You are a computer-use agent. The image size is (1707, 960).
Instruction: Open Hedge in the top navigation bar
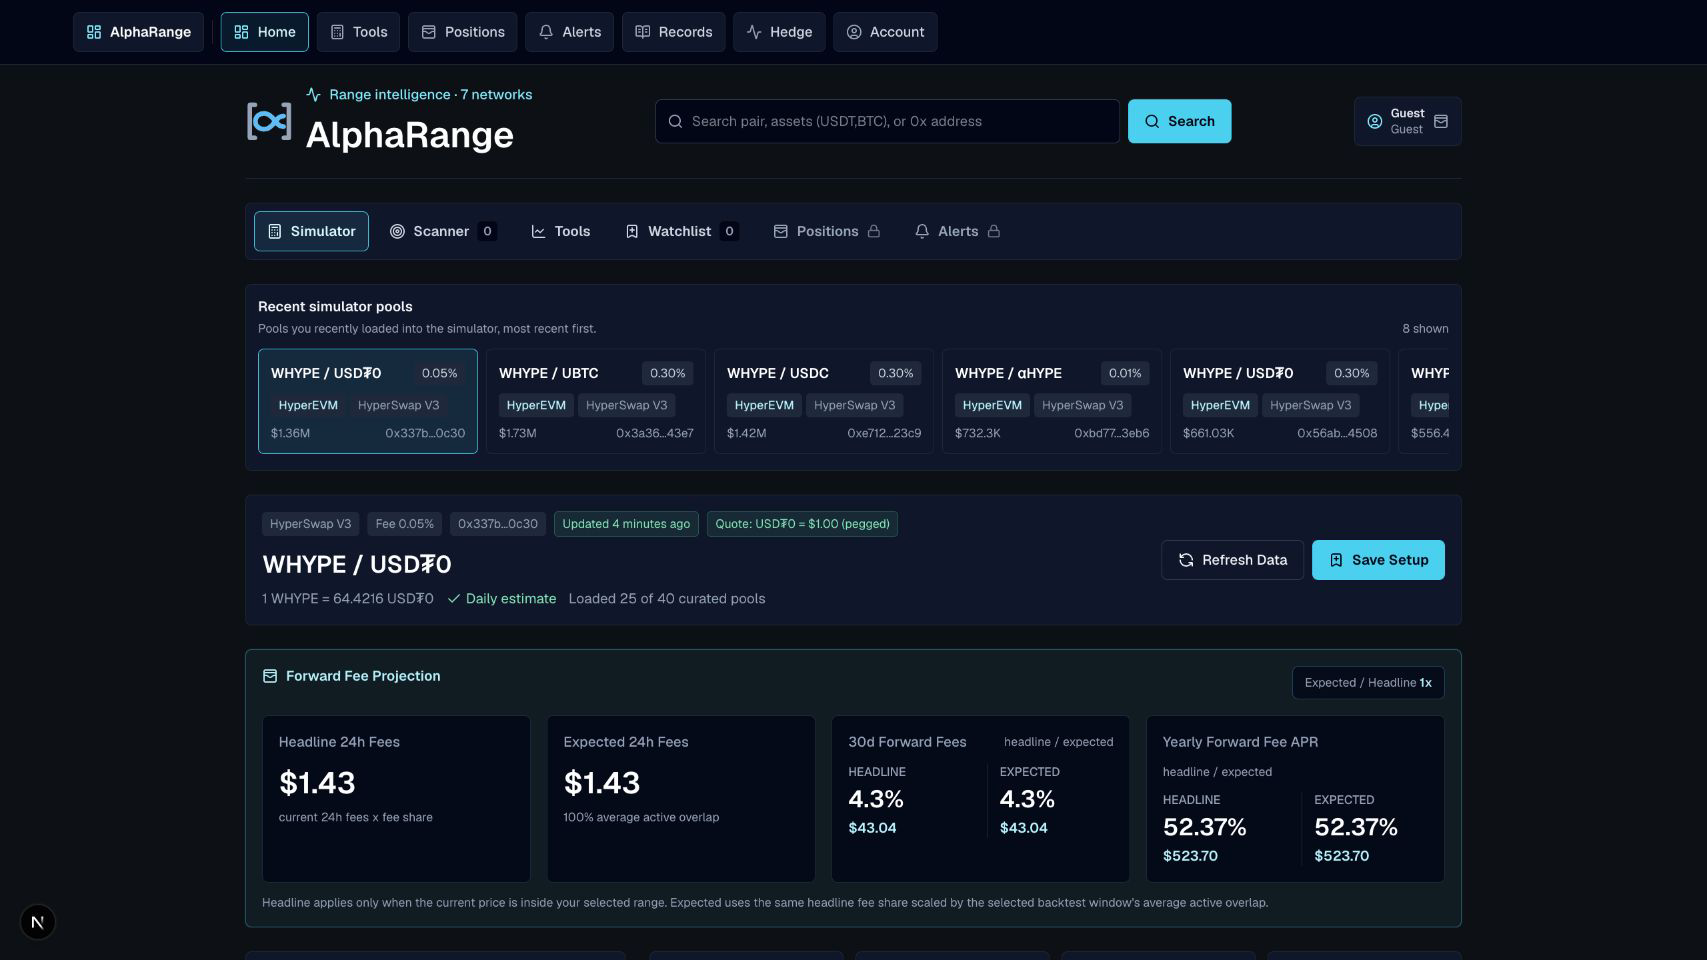coord(779,32)
